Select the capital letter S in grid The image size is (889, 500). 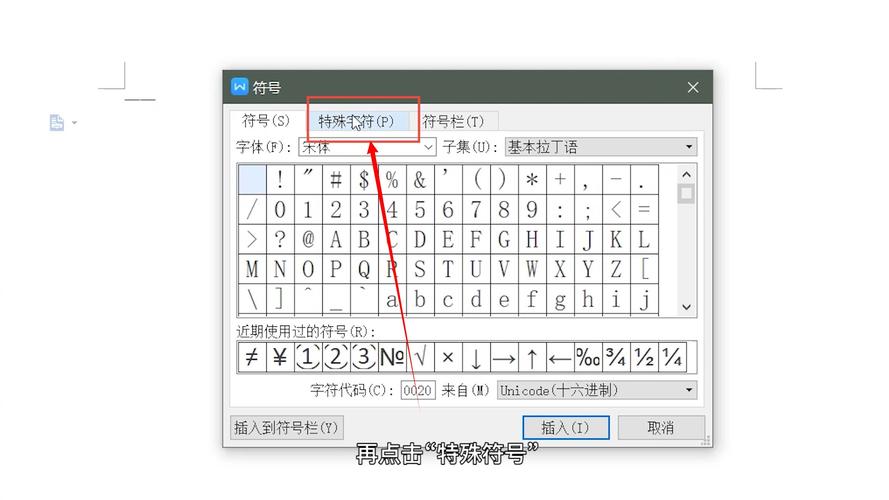pos(420,269)
